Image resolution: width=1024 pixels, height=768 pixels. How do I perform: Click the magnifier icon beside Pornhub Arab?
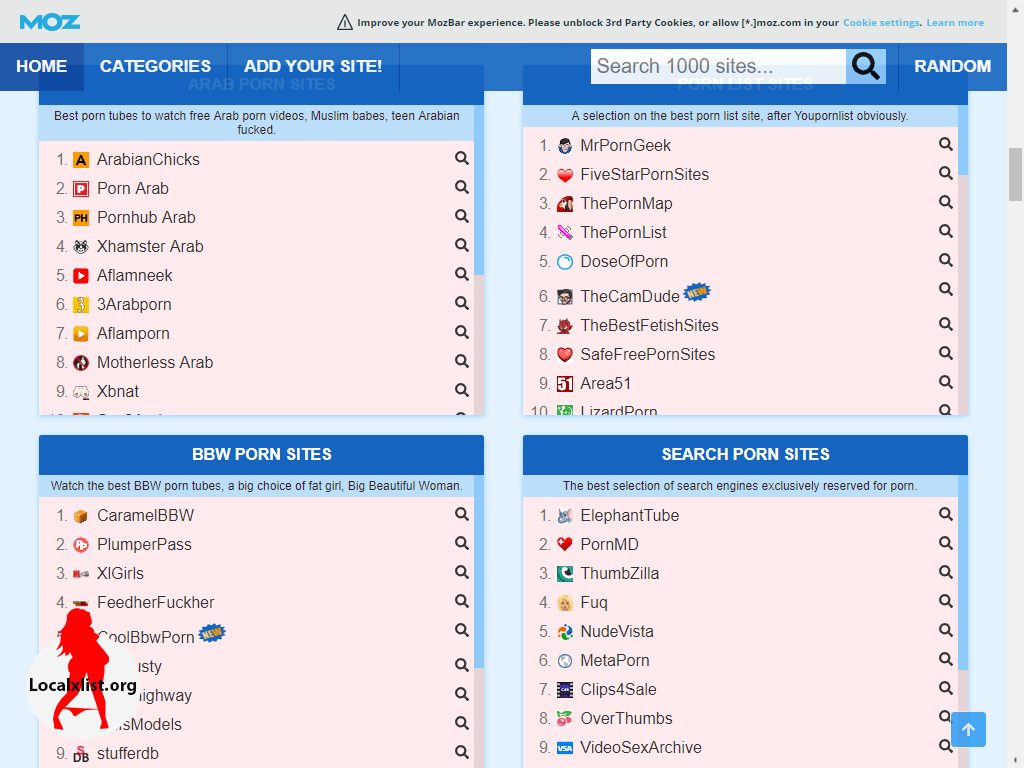(462, 216)
